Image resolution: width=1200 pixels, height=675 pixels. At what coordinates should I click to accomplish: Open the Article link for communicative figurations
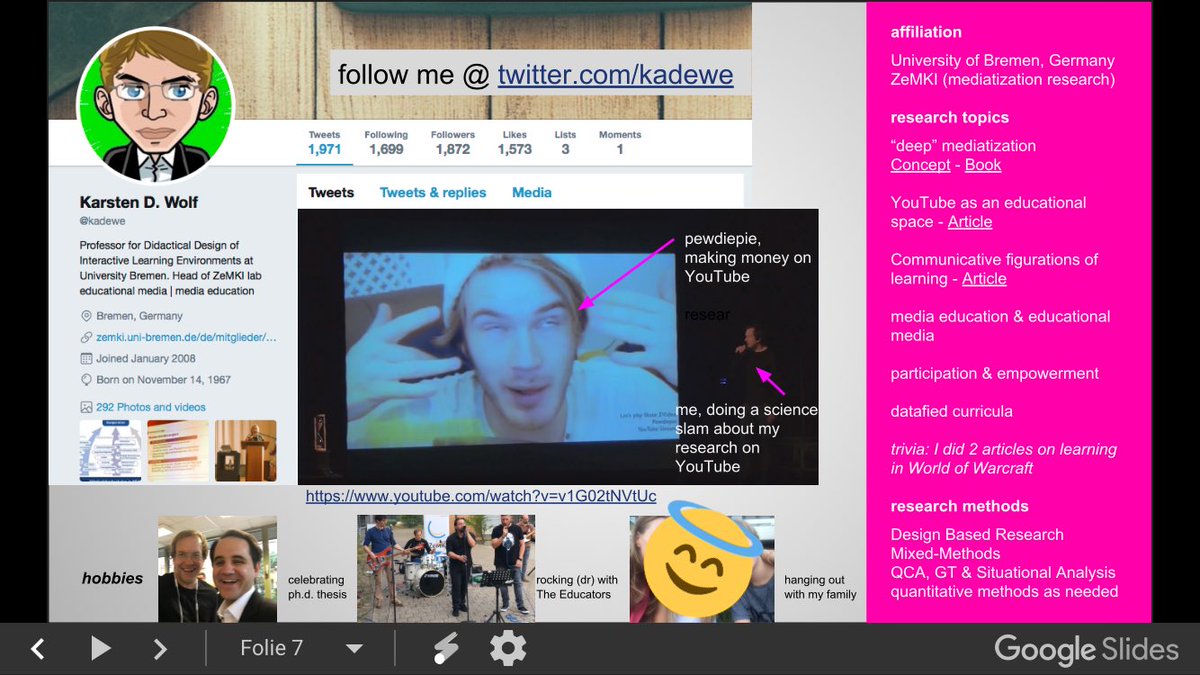pyautogui.click(x=984, y=279)
